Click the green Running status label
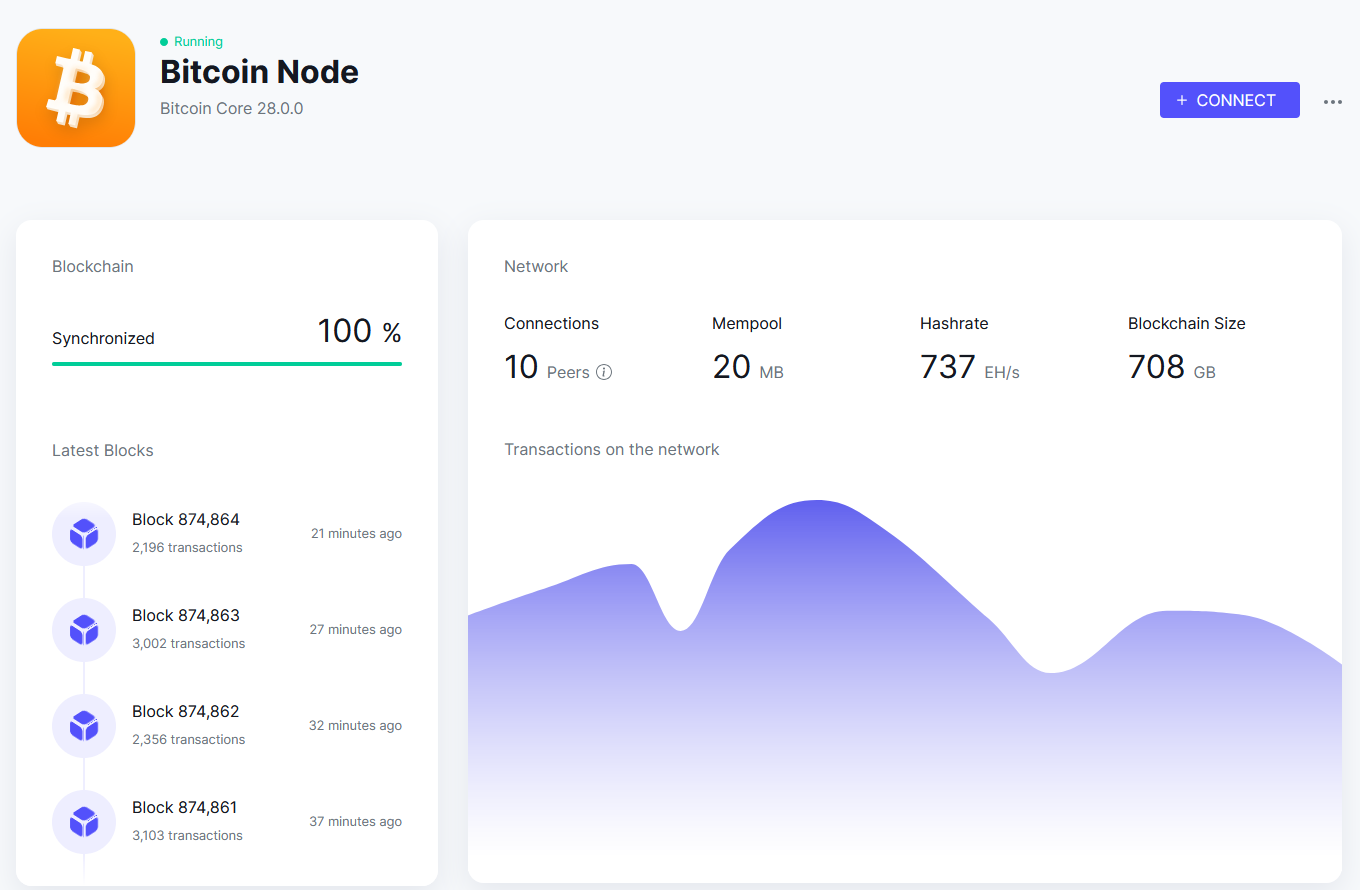 [x=192, y=42]
